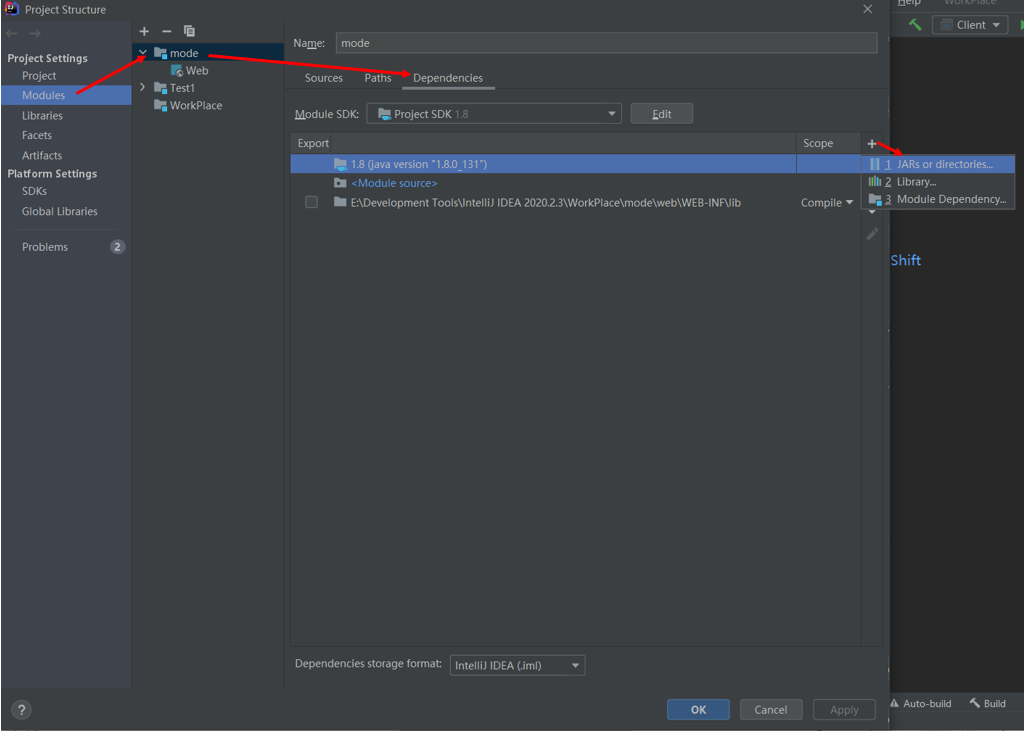Click the Apply button
Image resolution: width=1026 pixels, height=731 pixels.
click(x=844, y=709)
